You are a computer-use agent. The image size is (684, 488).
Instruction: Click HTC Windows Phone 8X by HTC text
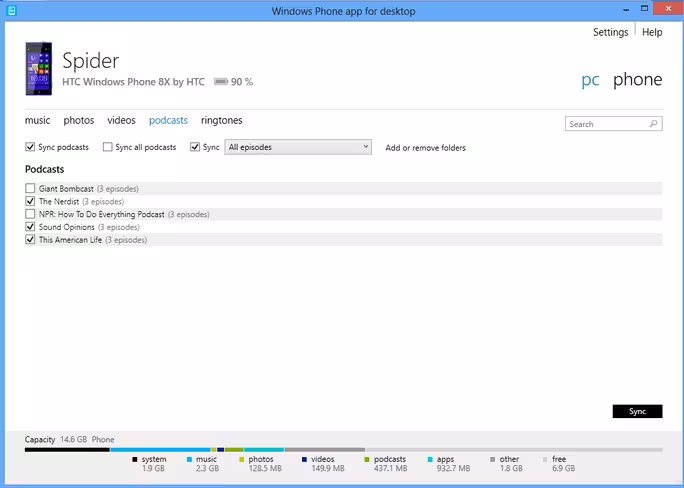click(133, 82)
